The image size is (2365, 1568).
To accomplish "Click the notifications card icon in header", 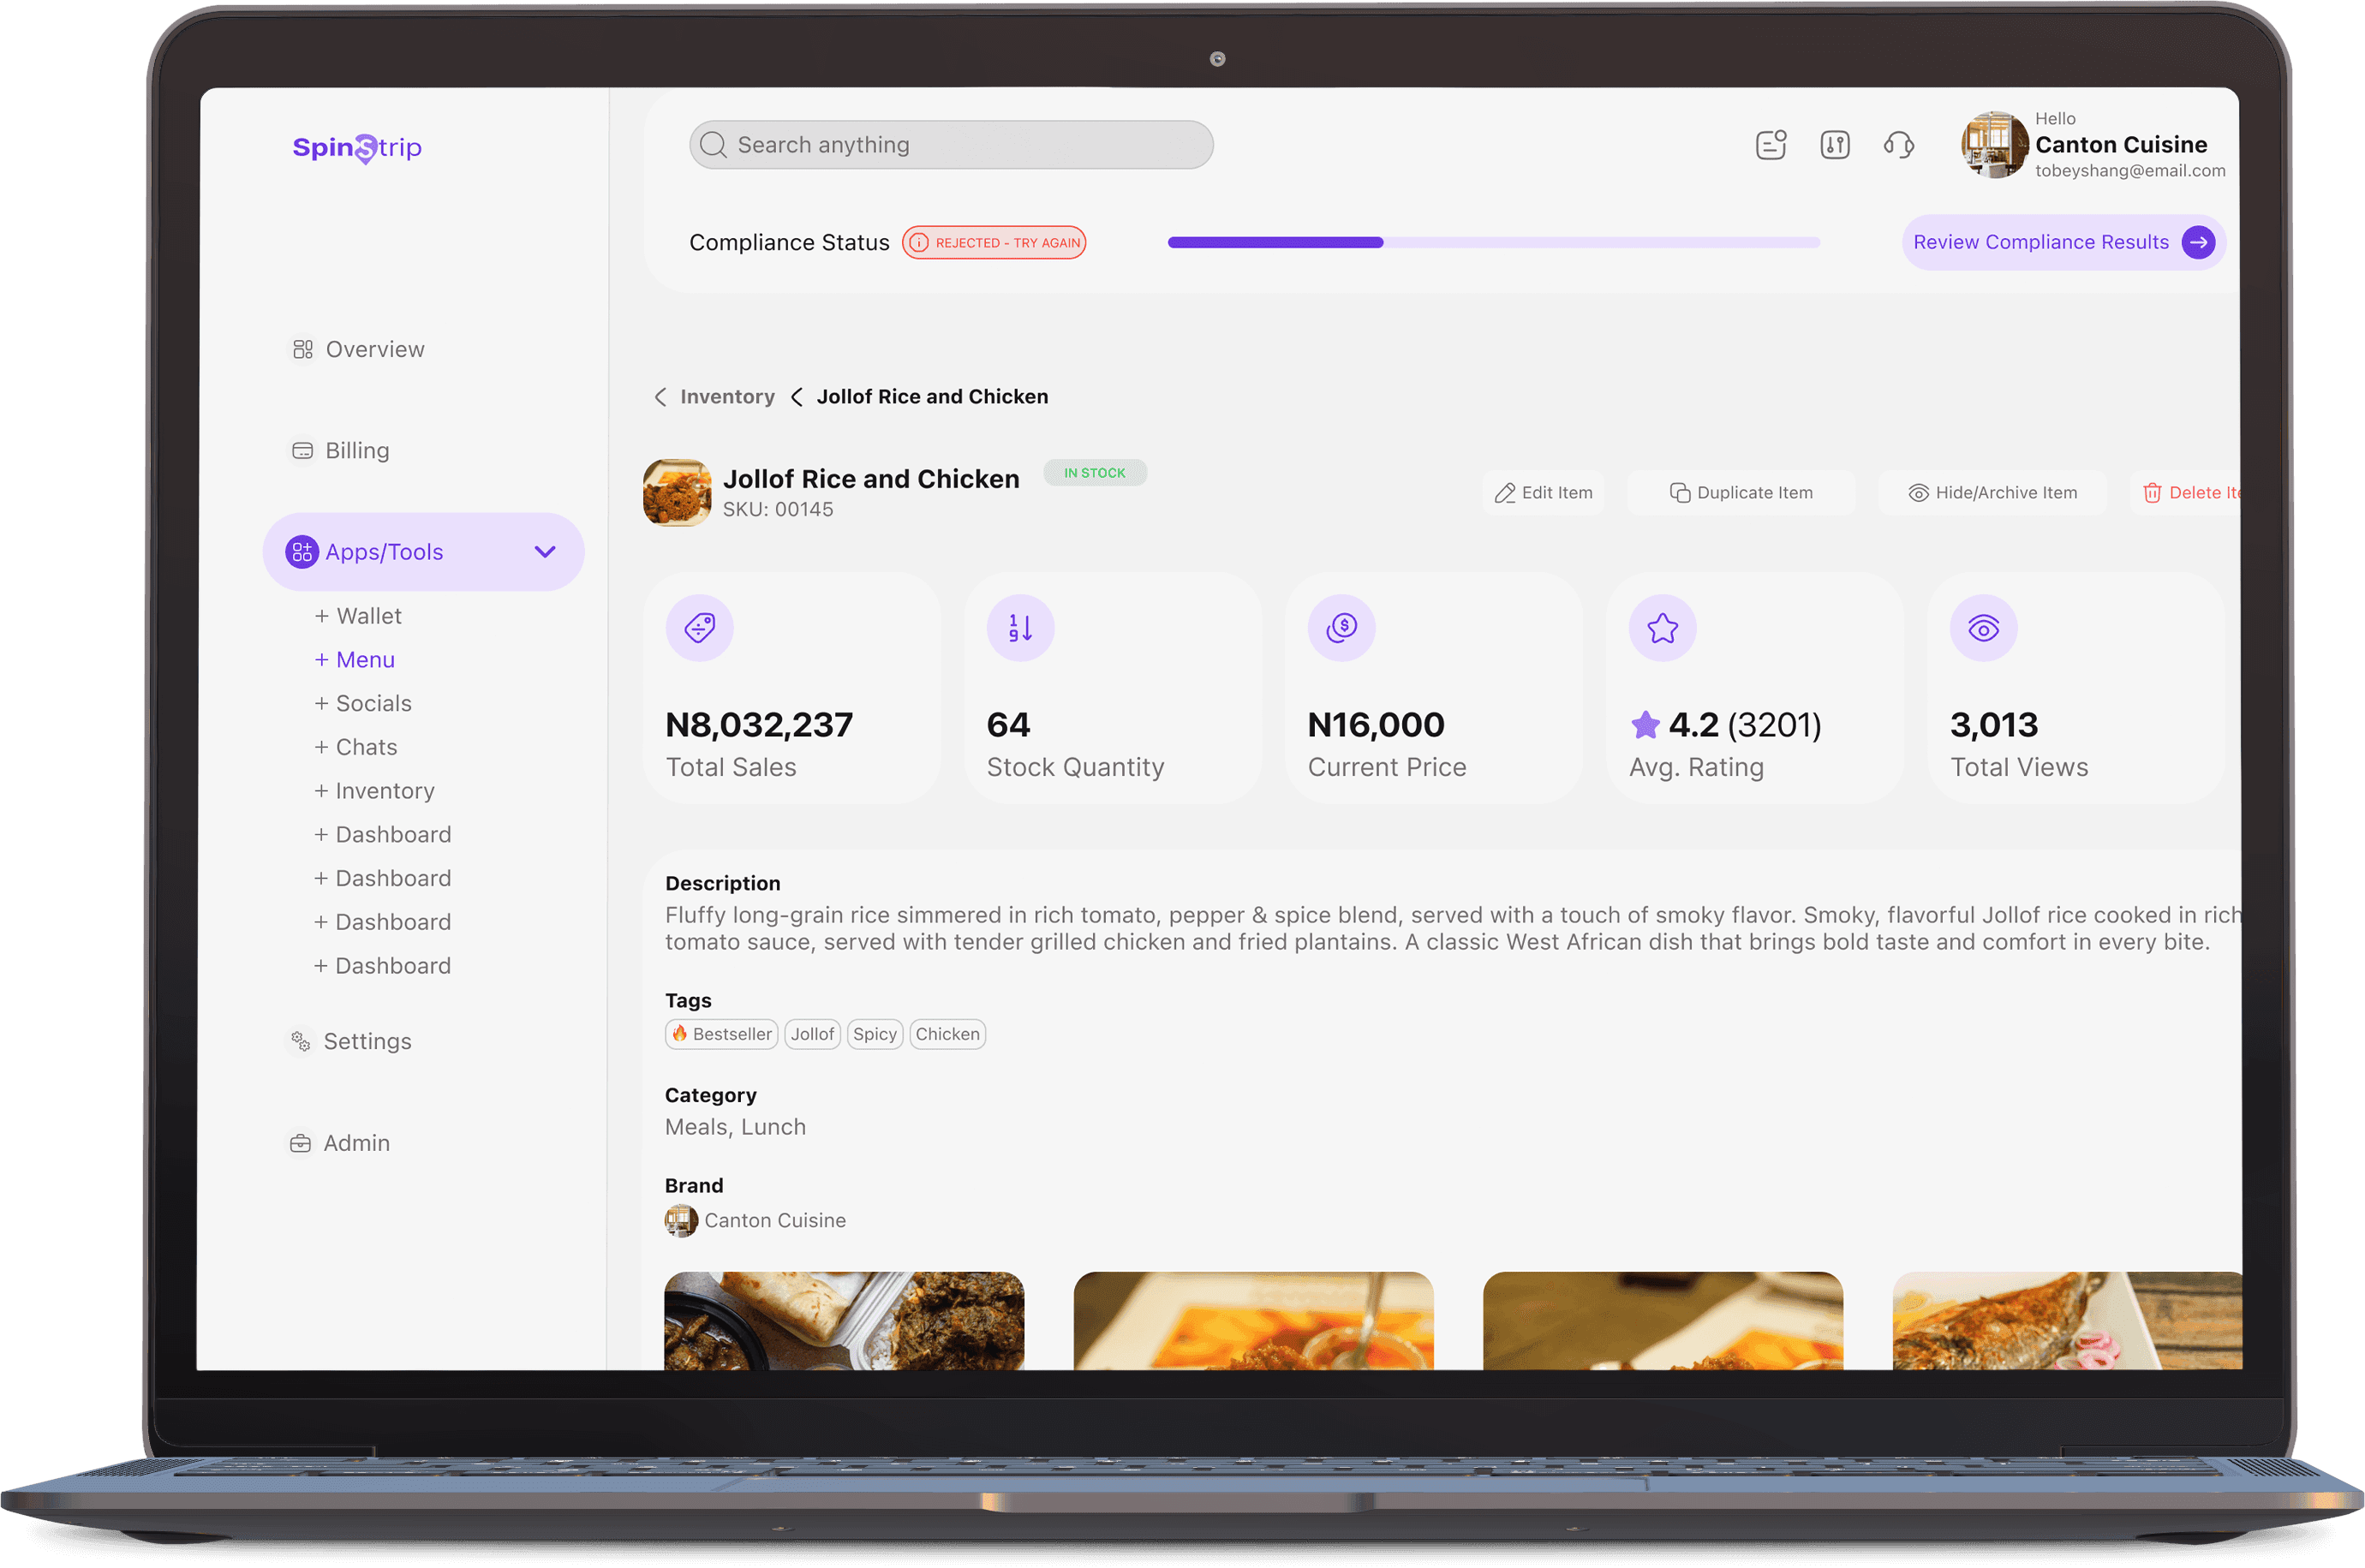I will click(1770, 145).
